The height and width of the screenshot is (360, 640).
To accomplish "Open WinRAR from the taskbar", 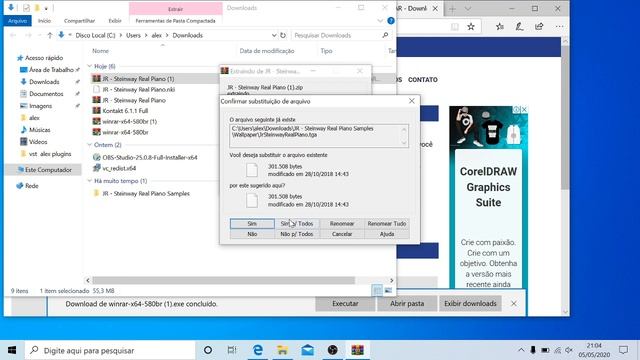I will pos(357,350).
